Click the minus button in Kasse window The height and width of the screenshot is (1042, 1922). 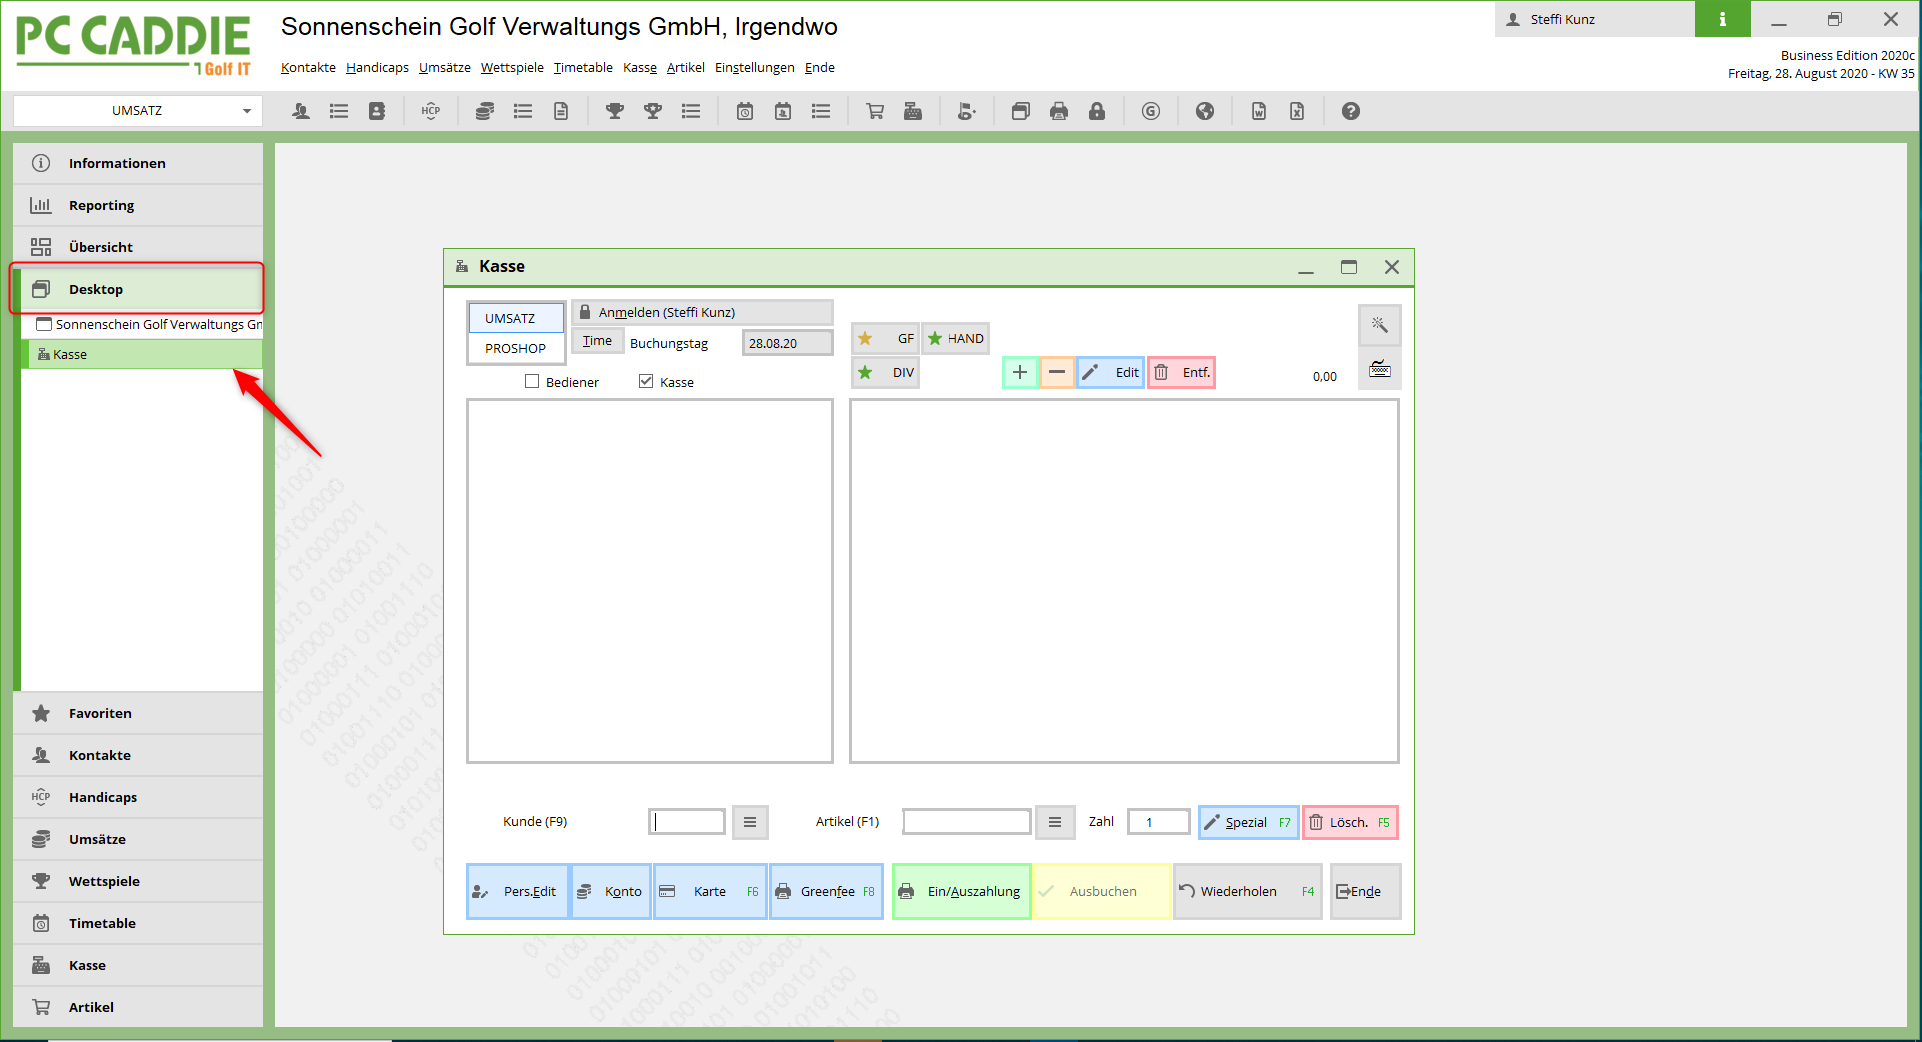pos(1057,373)
